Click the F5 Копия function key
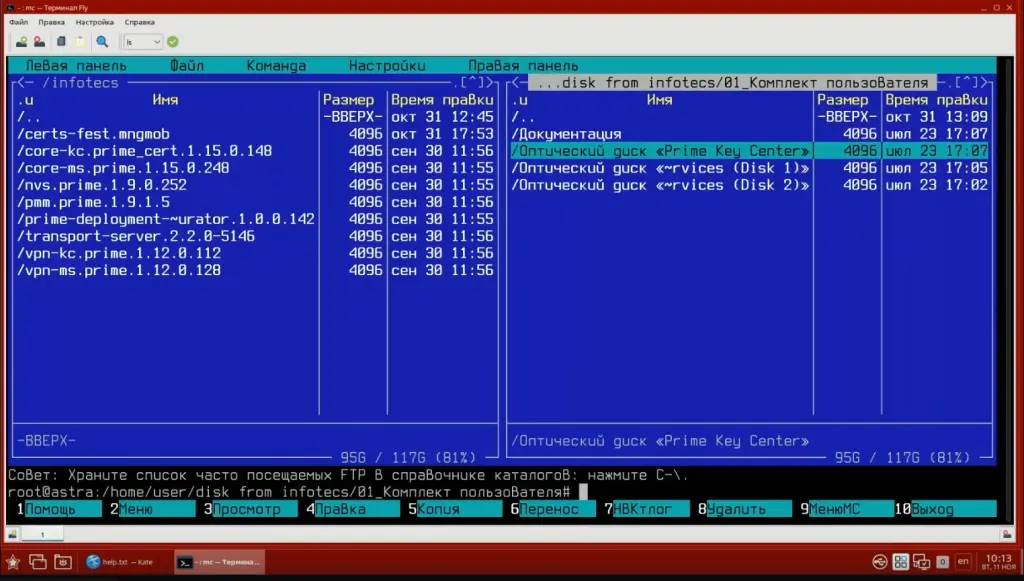The height and width of the screenshot is (581, 1024). (x=455, y=509)
